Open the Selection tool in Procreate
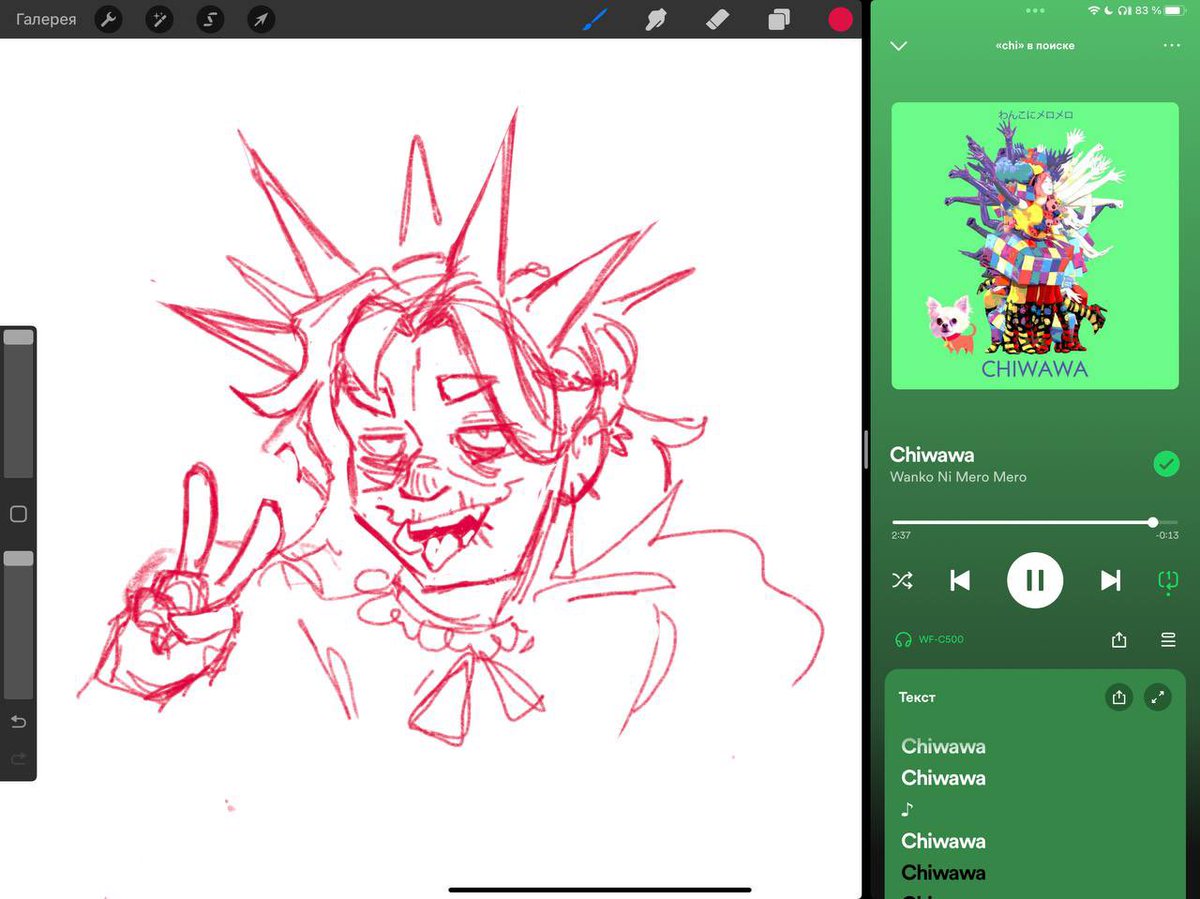1200x899 pixels. click(x=210, y=19)
